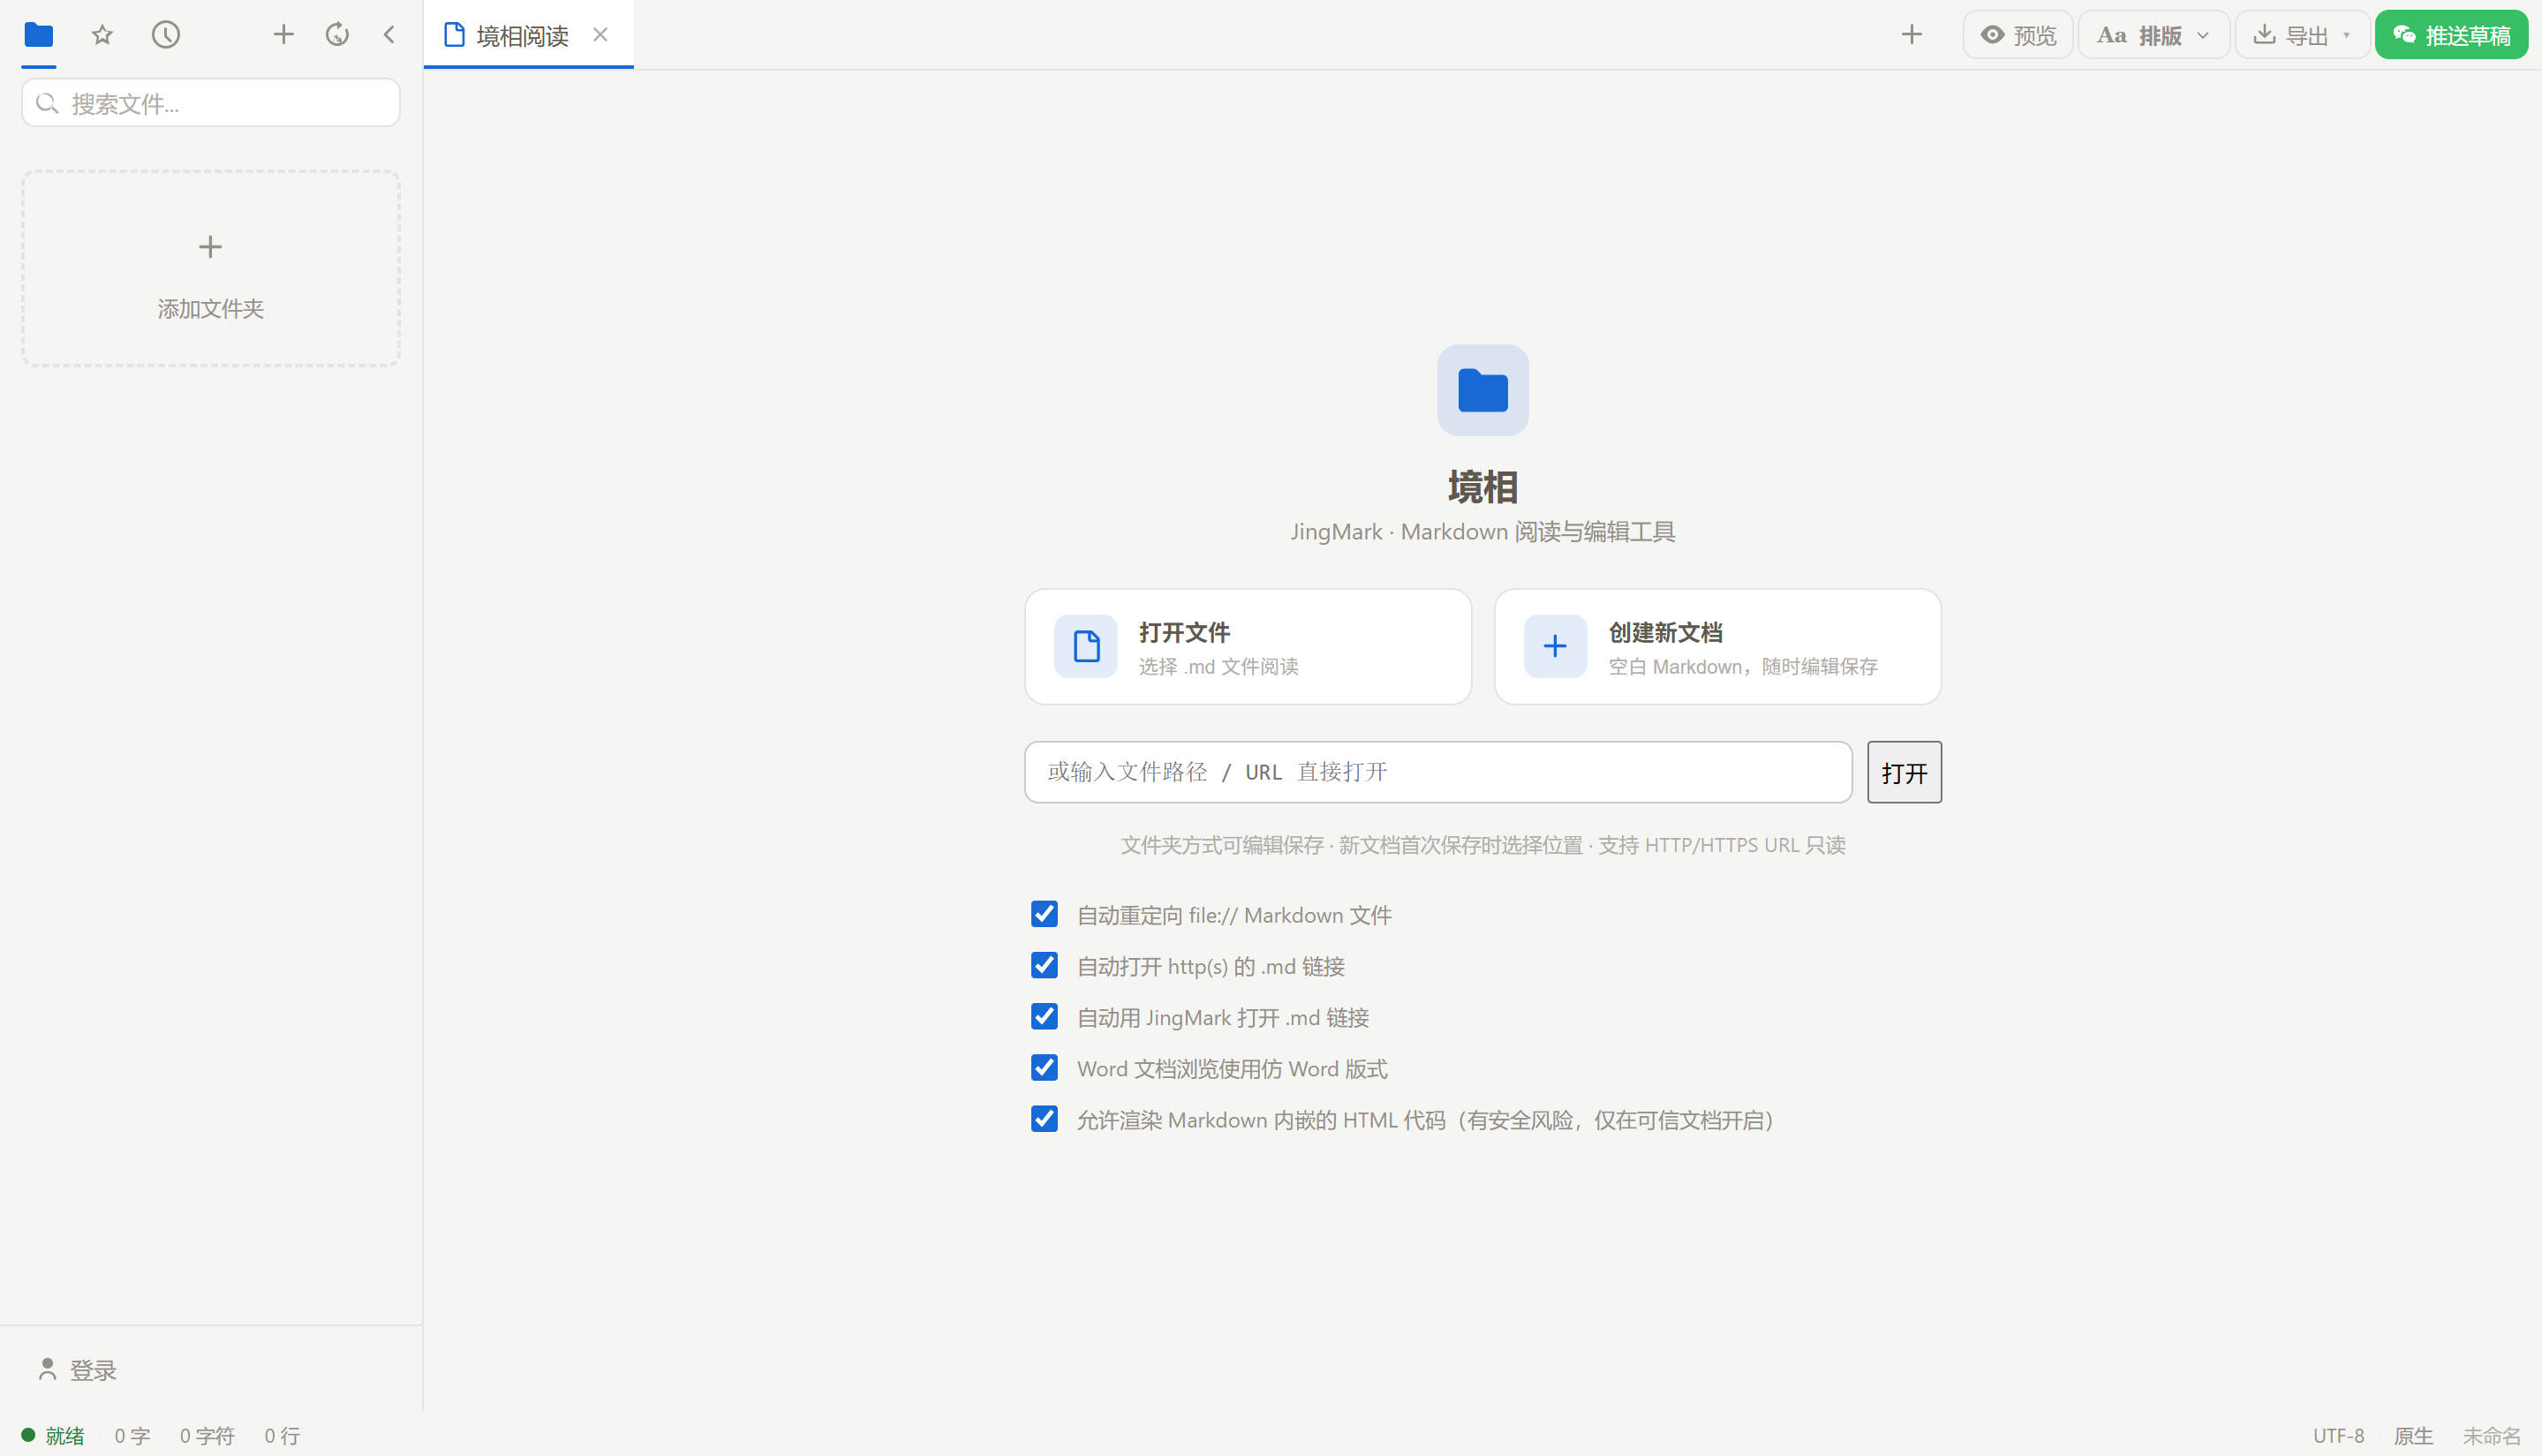Collapse the sidebar with left chevron

[390, 35]
